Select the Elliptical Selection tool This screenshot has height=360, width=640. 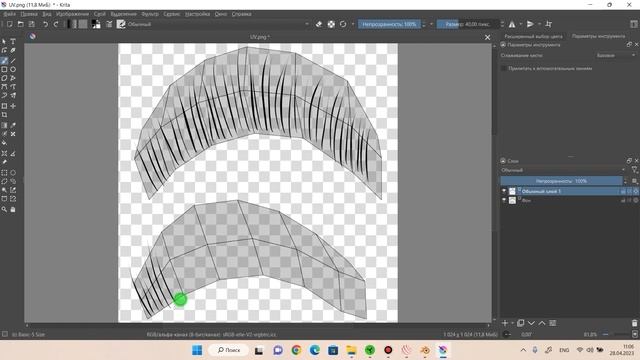pos(13,173)
